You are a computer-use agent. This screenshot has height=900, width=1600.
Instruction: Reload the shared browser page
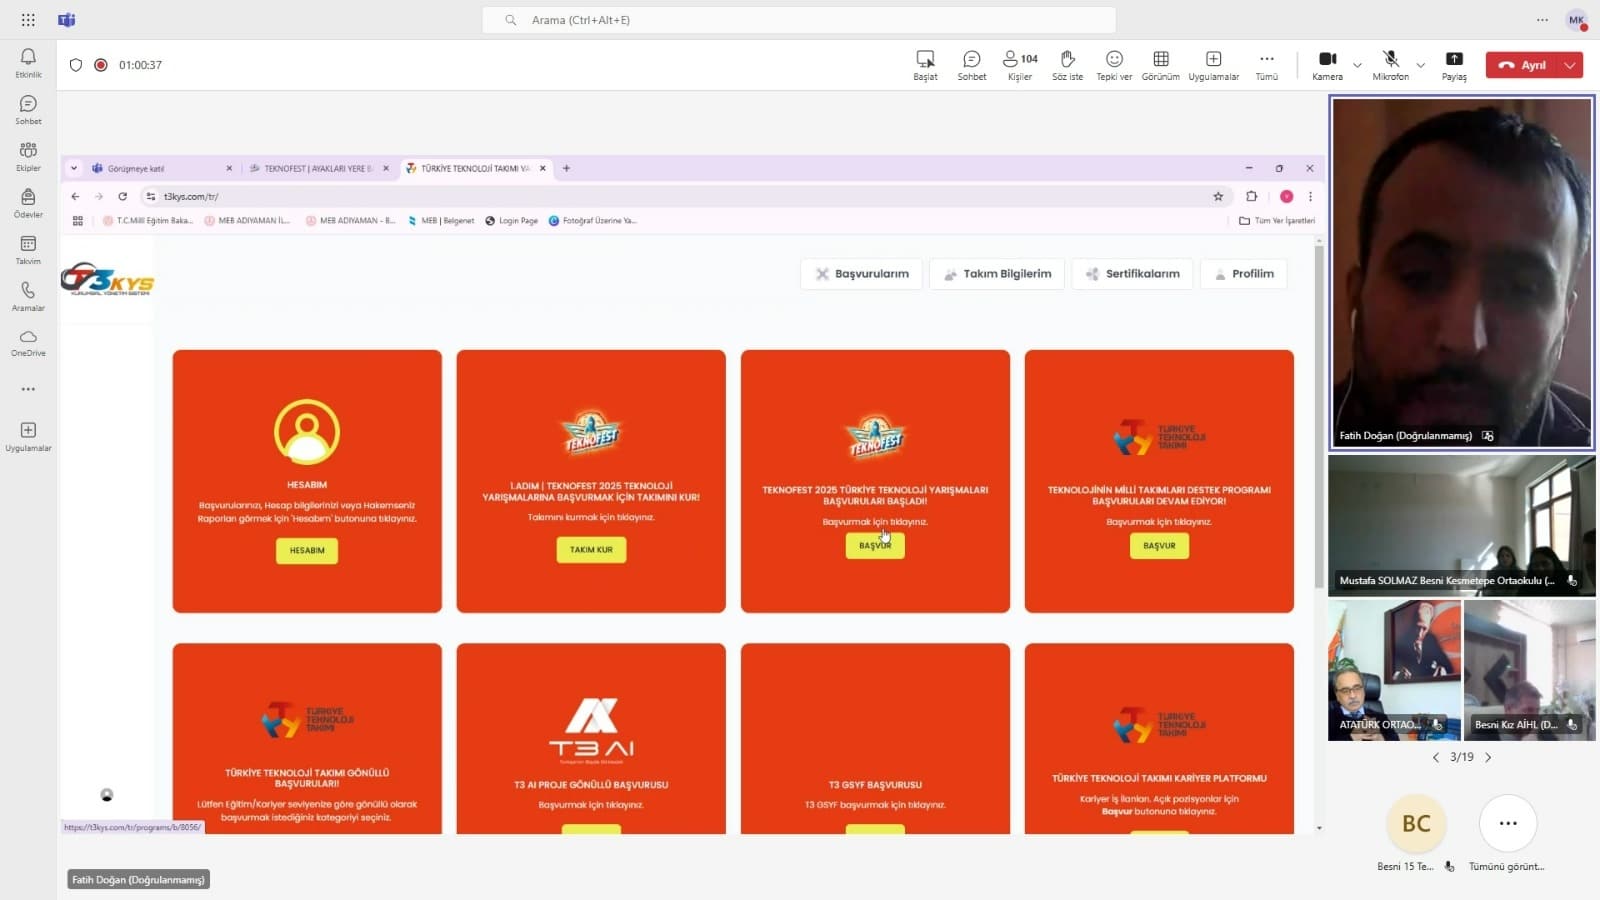pyautogui.click(x=123, y=197)
